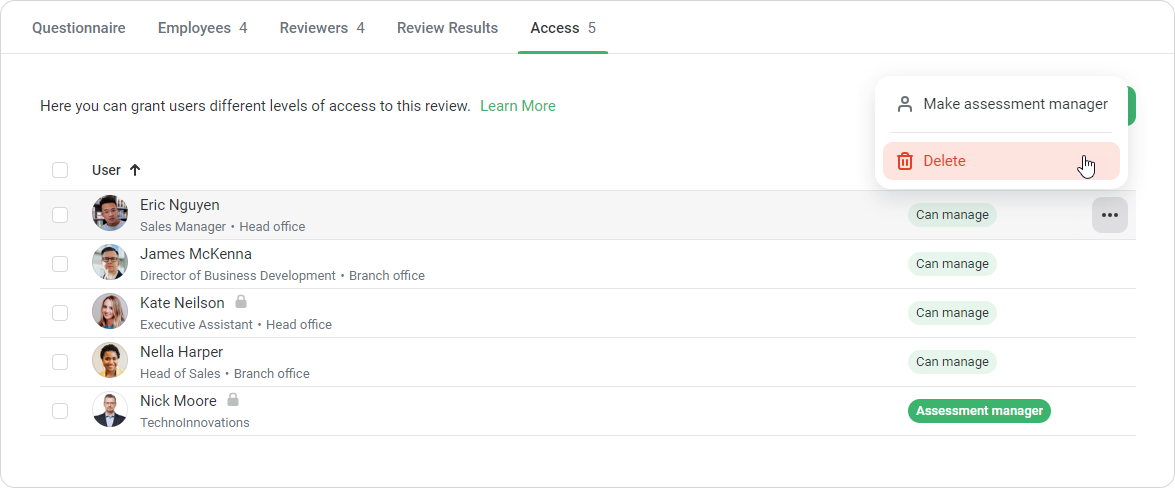The image size is (1175, 488).
Task: Click the lock icon beside Nick Moore
Action: point(233,400)
